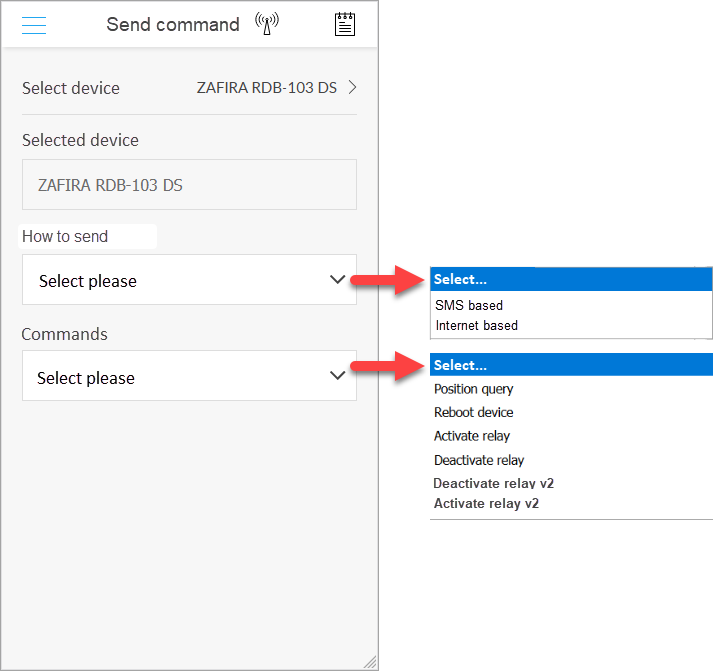Select Reboot device command

pyautogui.click(x=473, y=412)
